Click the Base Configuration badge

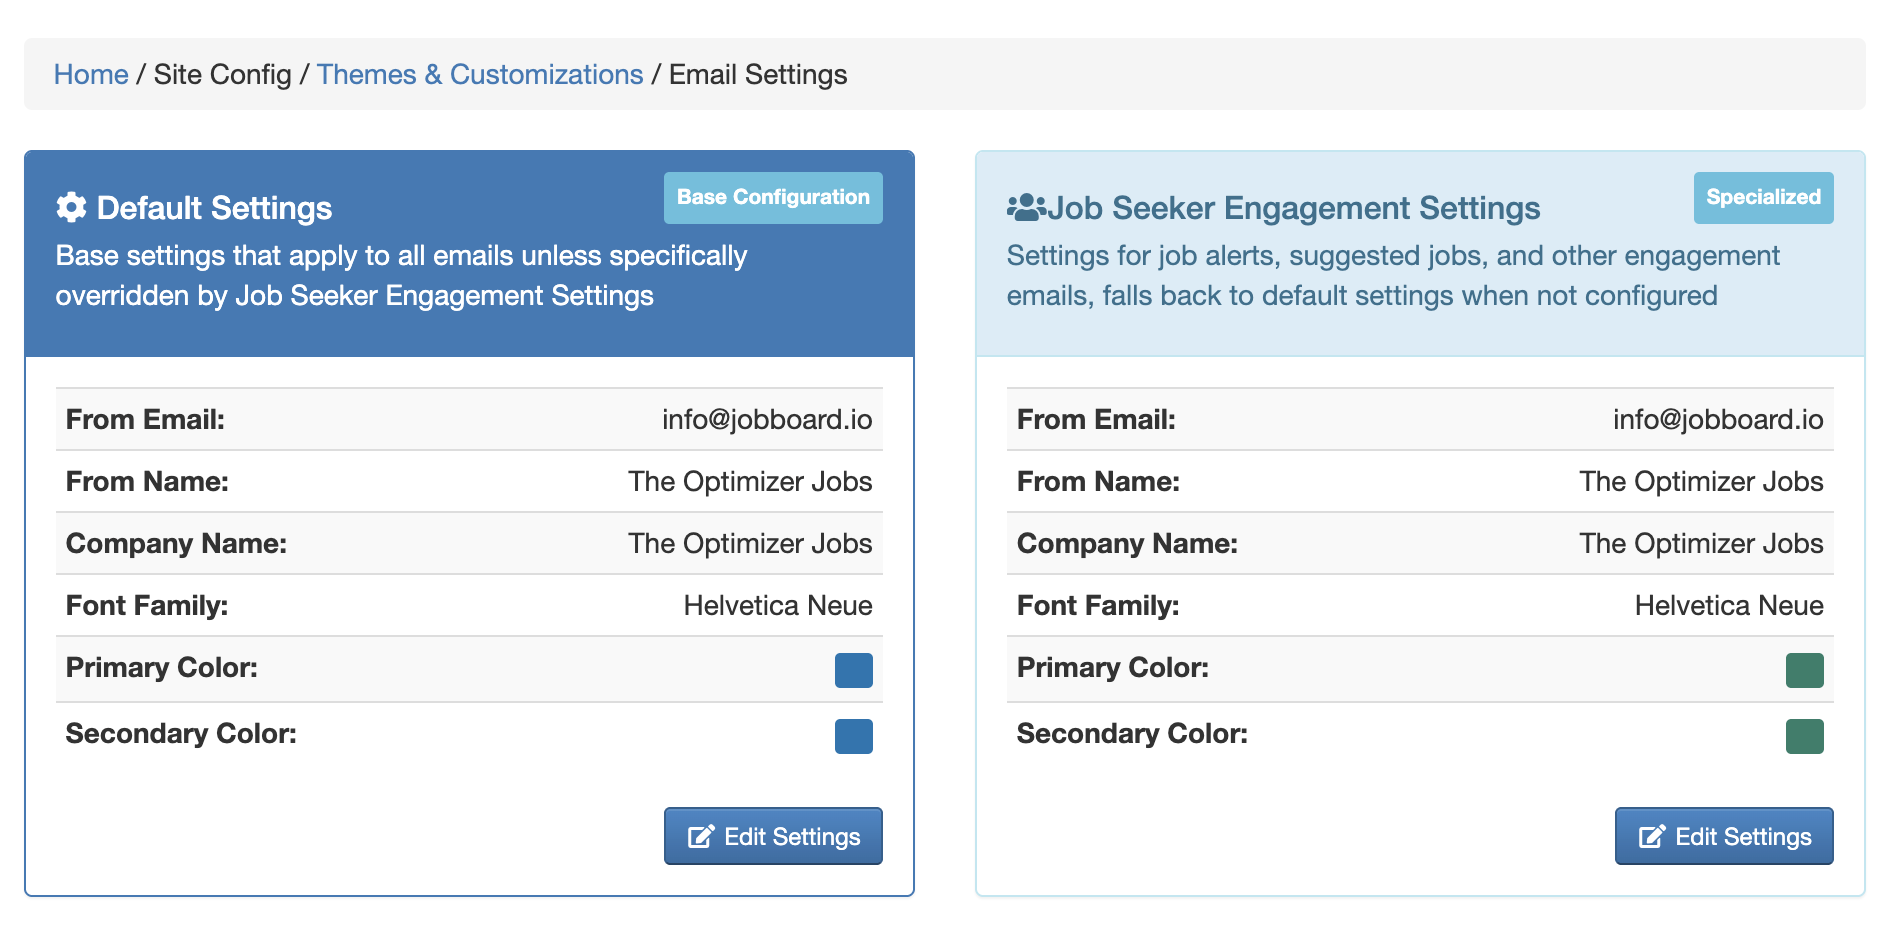coord(773,197)
